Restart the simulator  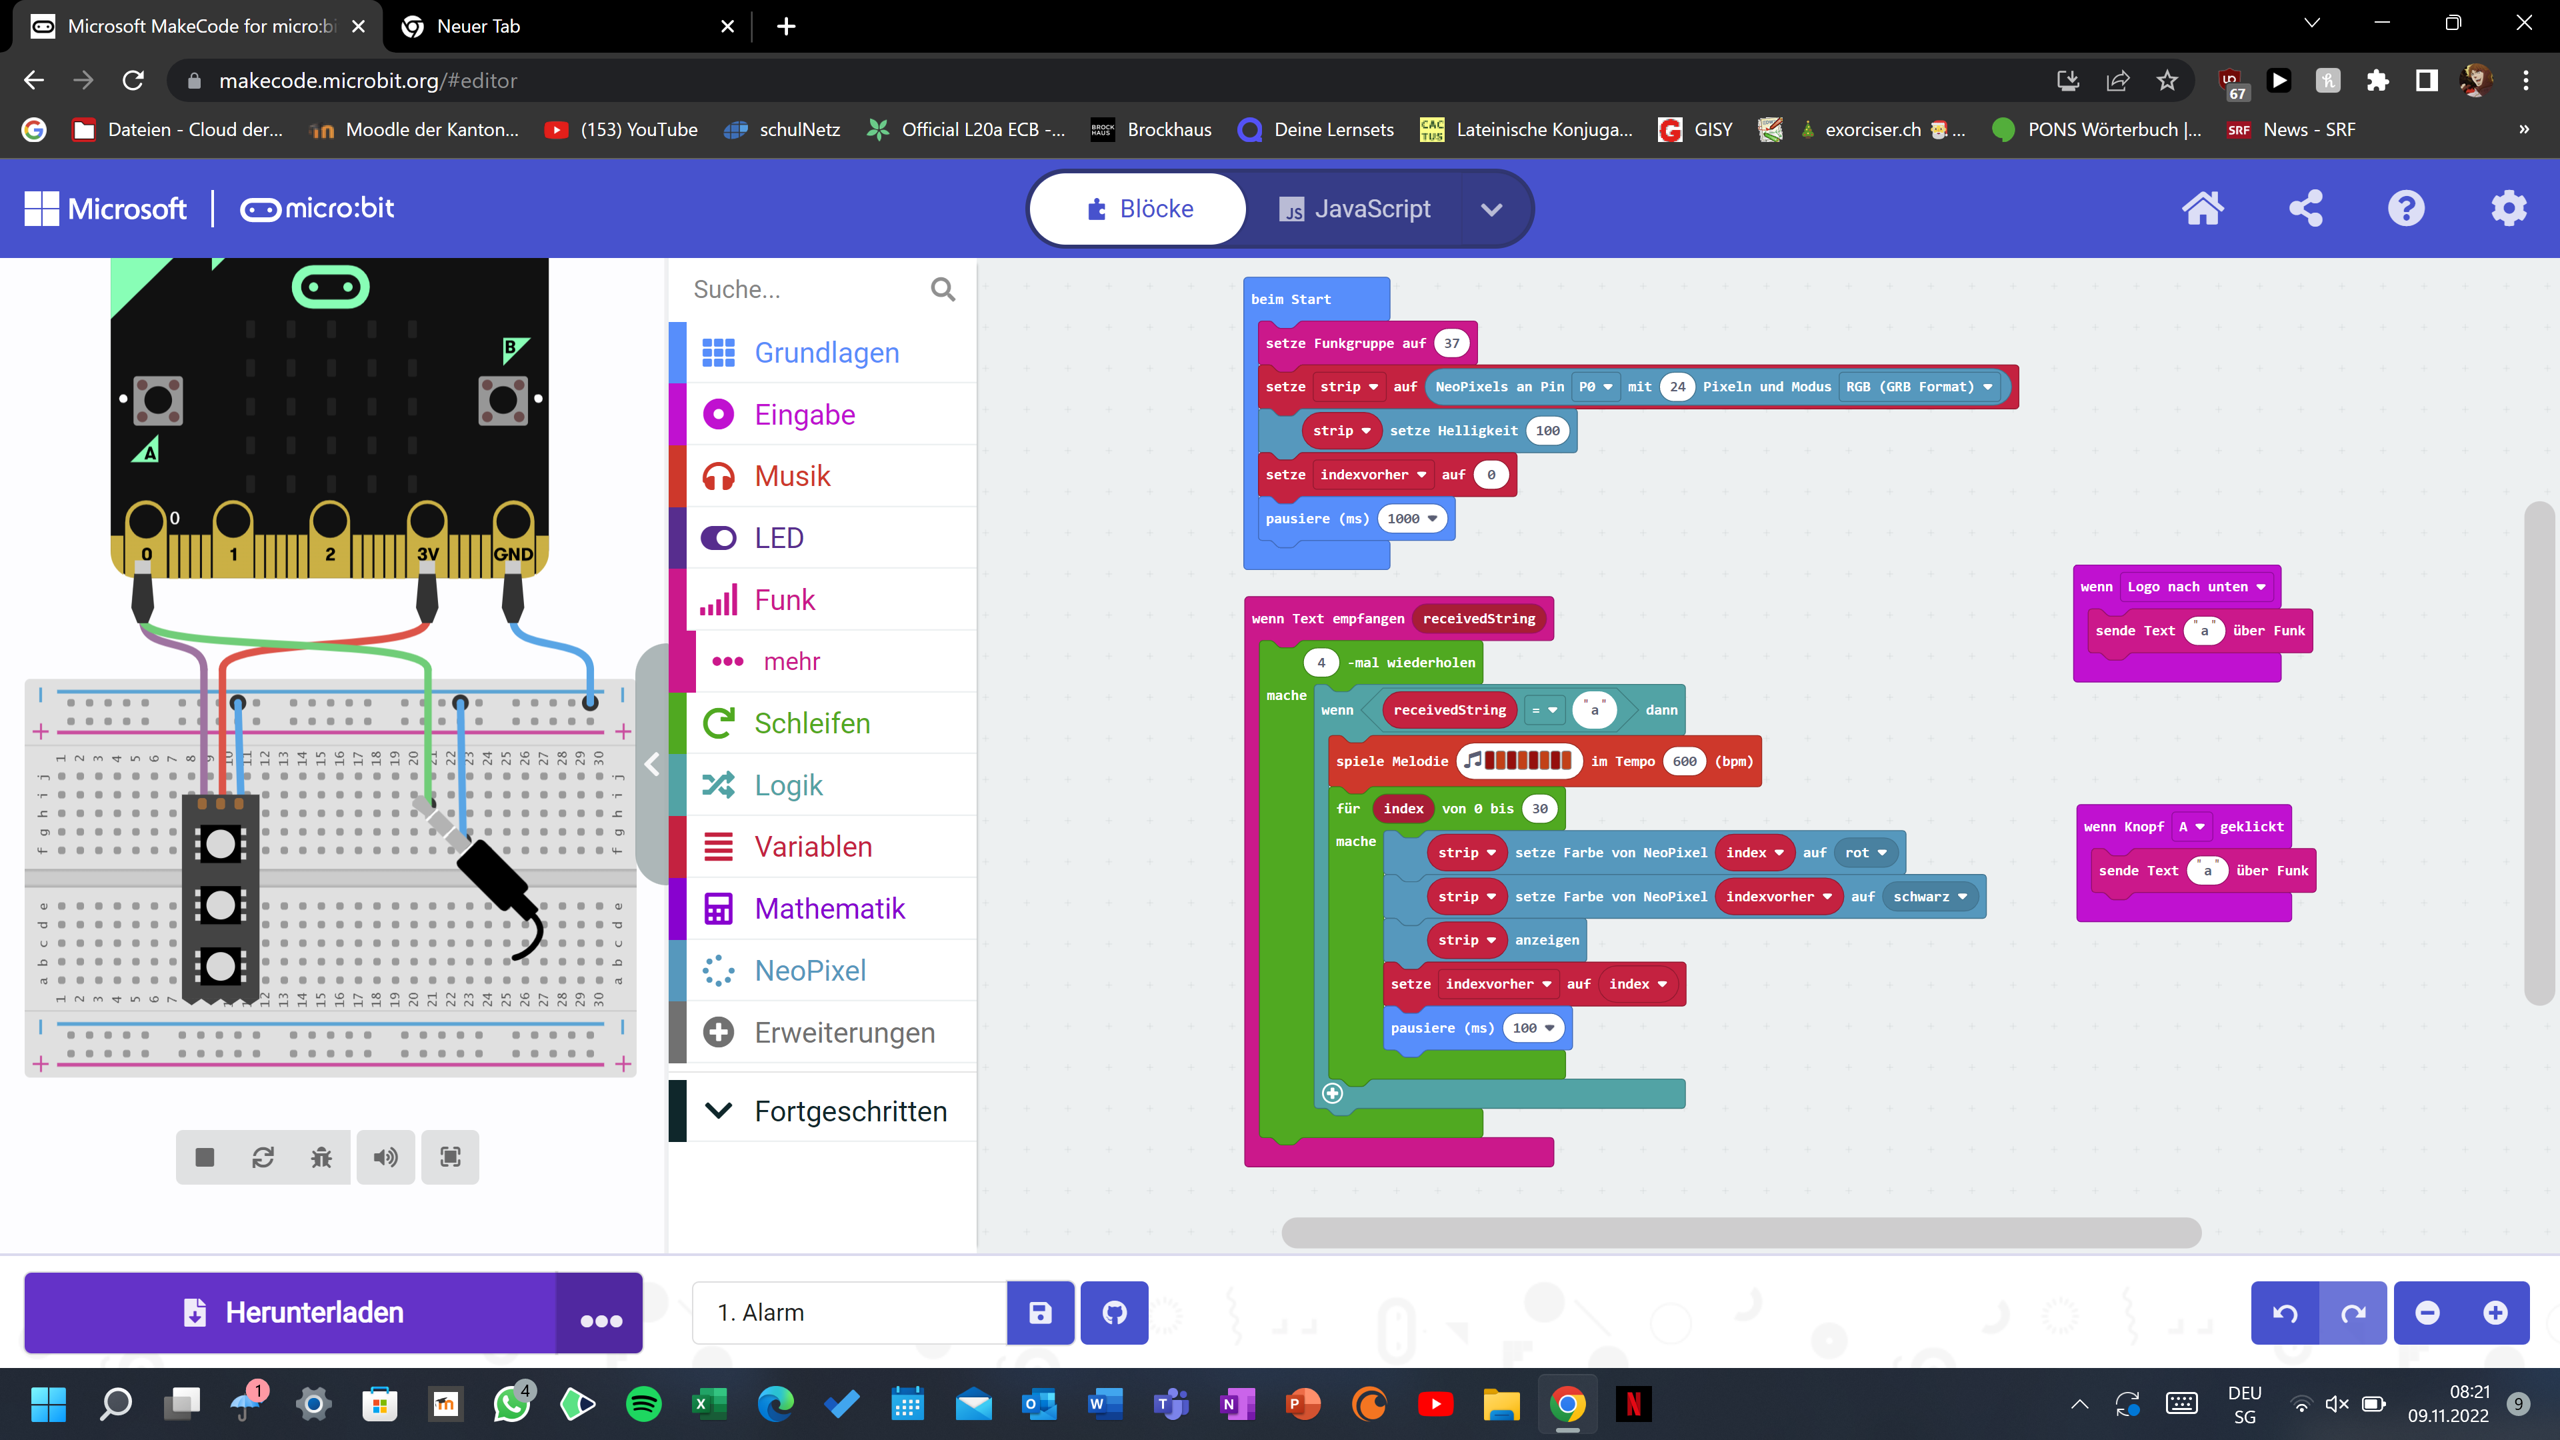click(x=263, y=1157)
